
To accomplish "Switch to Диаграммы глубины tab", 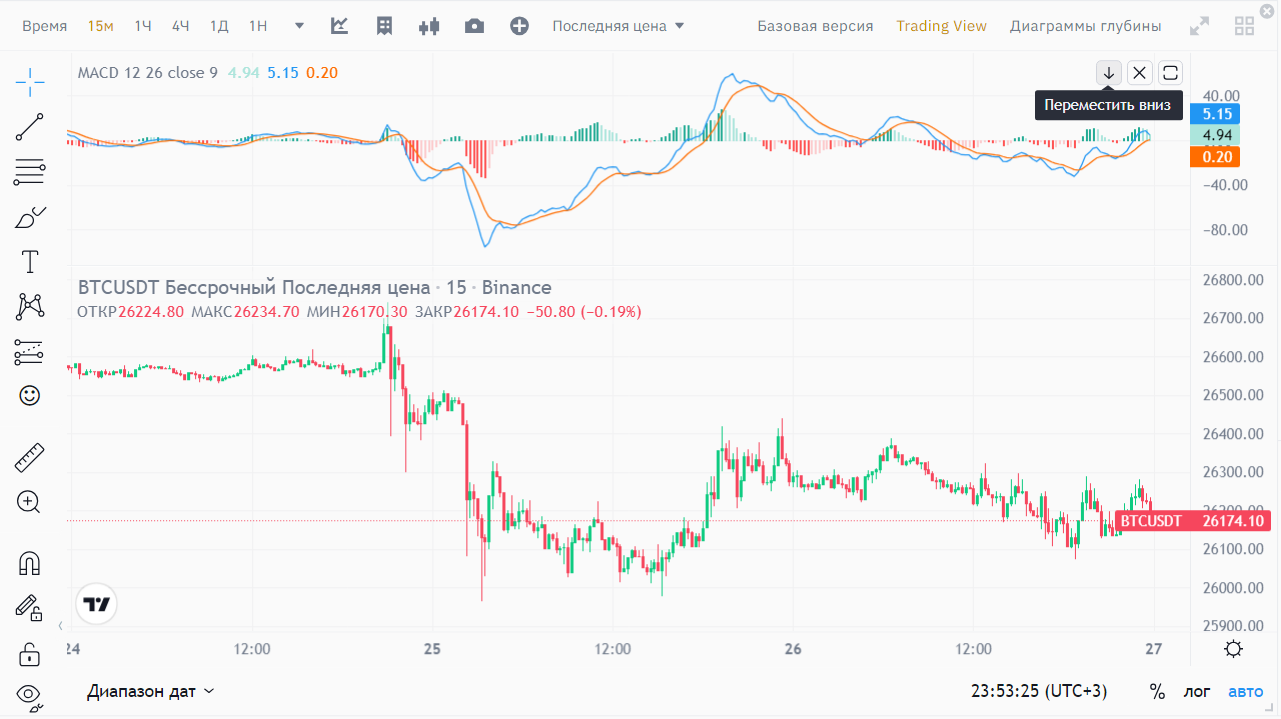I will coord(1085,26).
